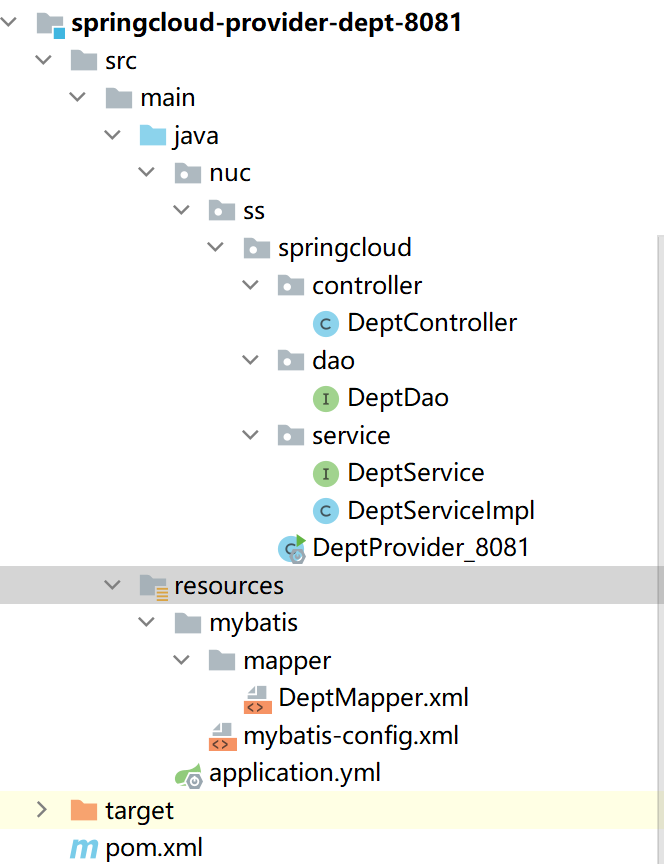Screen dimensions: 664x864
Task: Click the DeptProvider_8081 runnable class icon
Action: pos(291,548)
